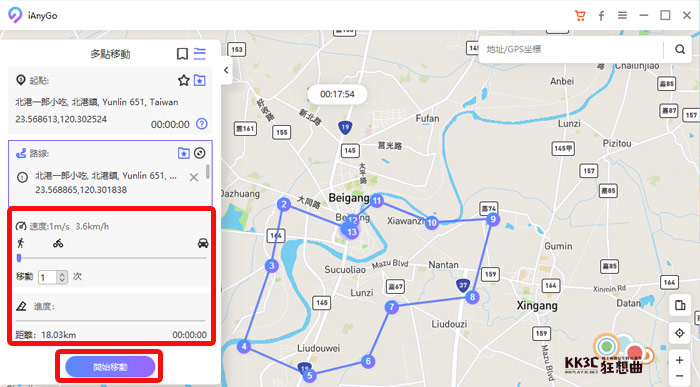Open the Facebook page icon
Screen dimensions: 700x387
pyautogui.click(x=601, y=16)
